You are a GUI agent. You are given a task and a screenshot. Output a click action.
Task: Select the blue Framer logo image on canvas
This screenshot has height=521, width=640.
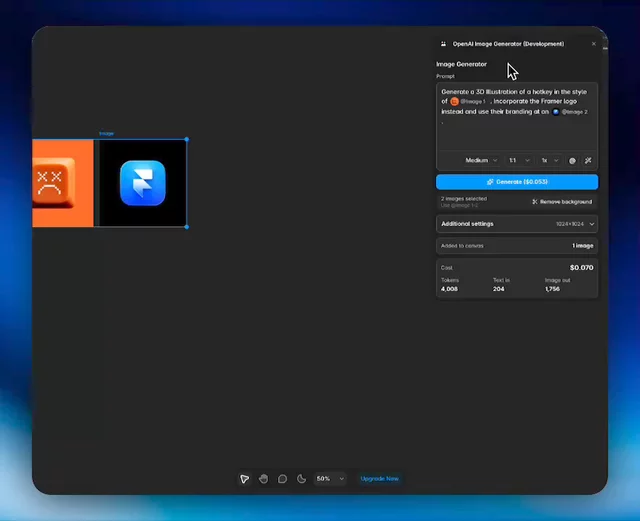tap(142, 183)
